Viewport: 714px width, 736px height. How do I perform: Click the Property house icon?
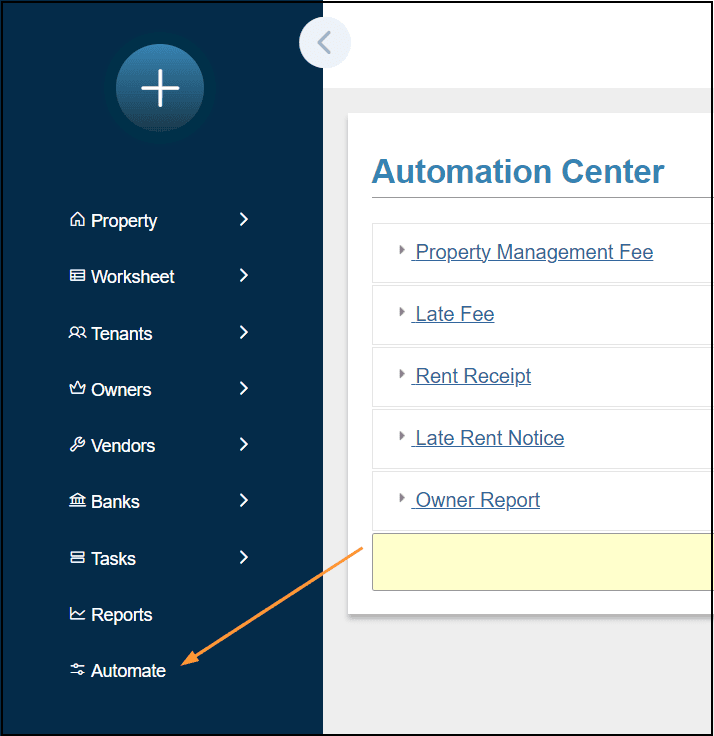click(77, 220)
